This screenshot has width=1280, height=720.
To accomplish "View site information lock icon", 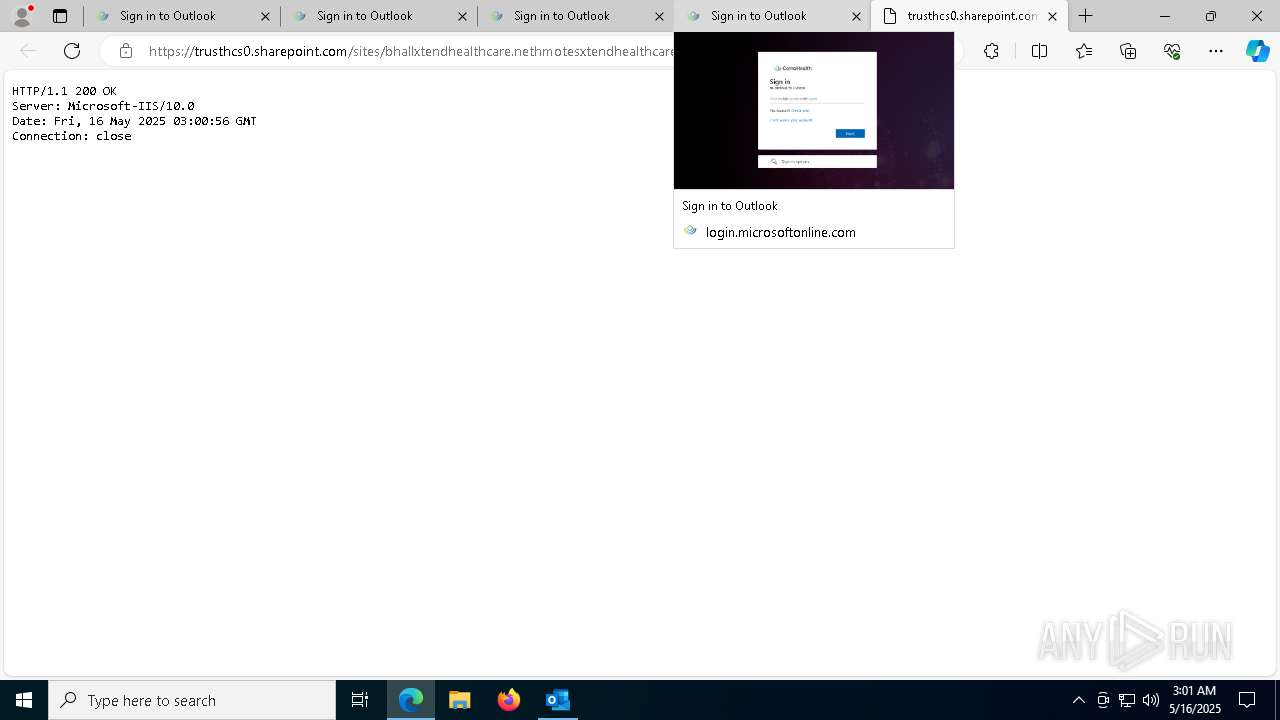I will 125,51.
